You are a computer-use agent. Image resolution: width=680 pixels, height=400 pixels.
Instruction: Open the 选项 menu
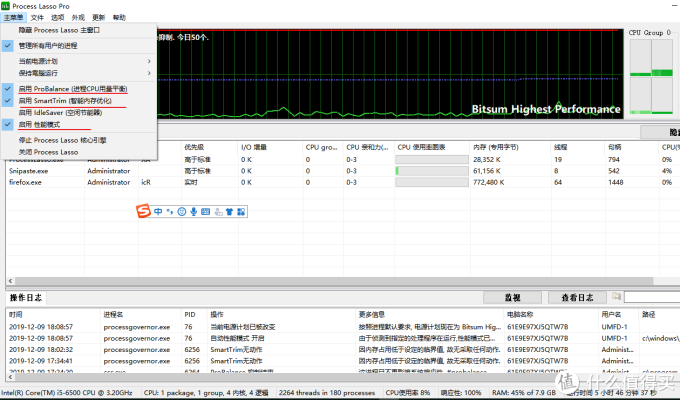tap(58, 17)
